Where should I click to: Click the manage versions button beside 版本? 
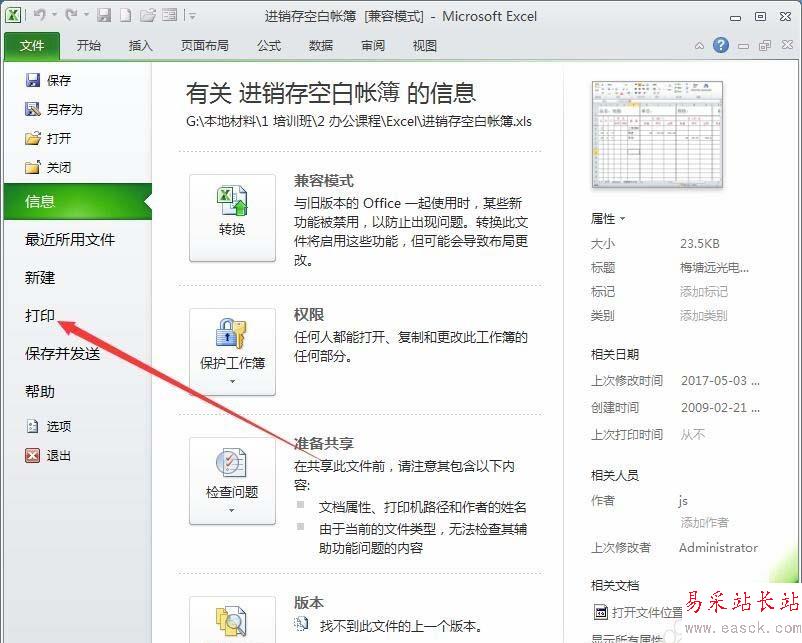click(232, 619)
